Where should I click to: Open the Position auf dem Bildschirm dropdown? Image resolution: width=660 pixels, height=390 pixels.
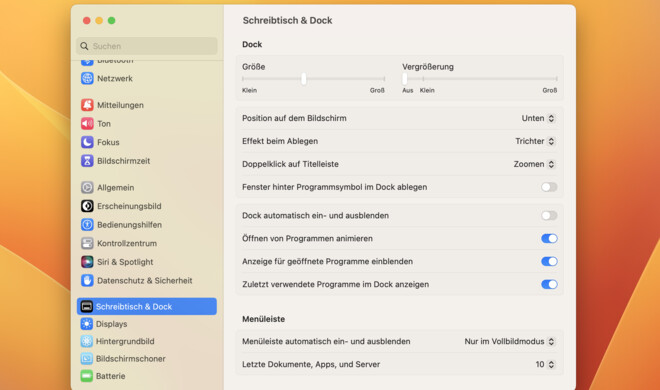tap(538, 118)
